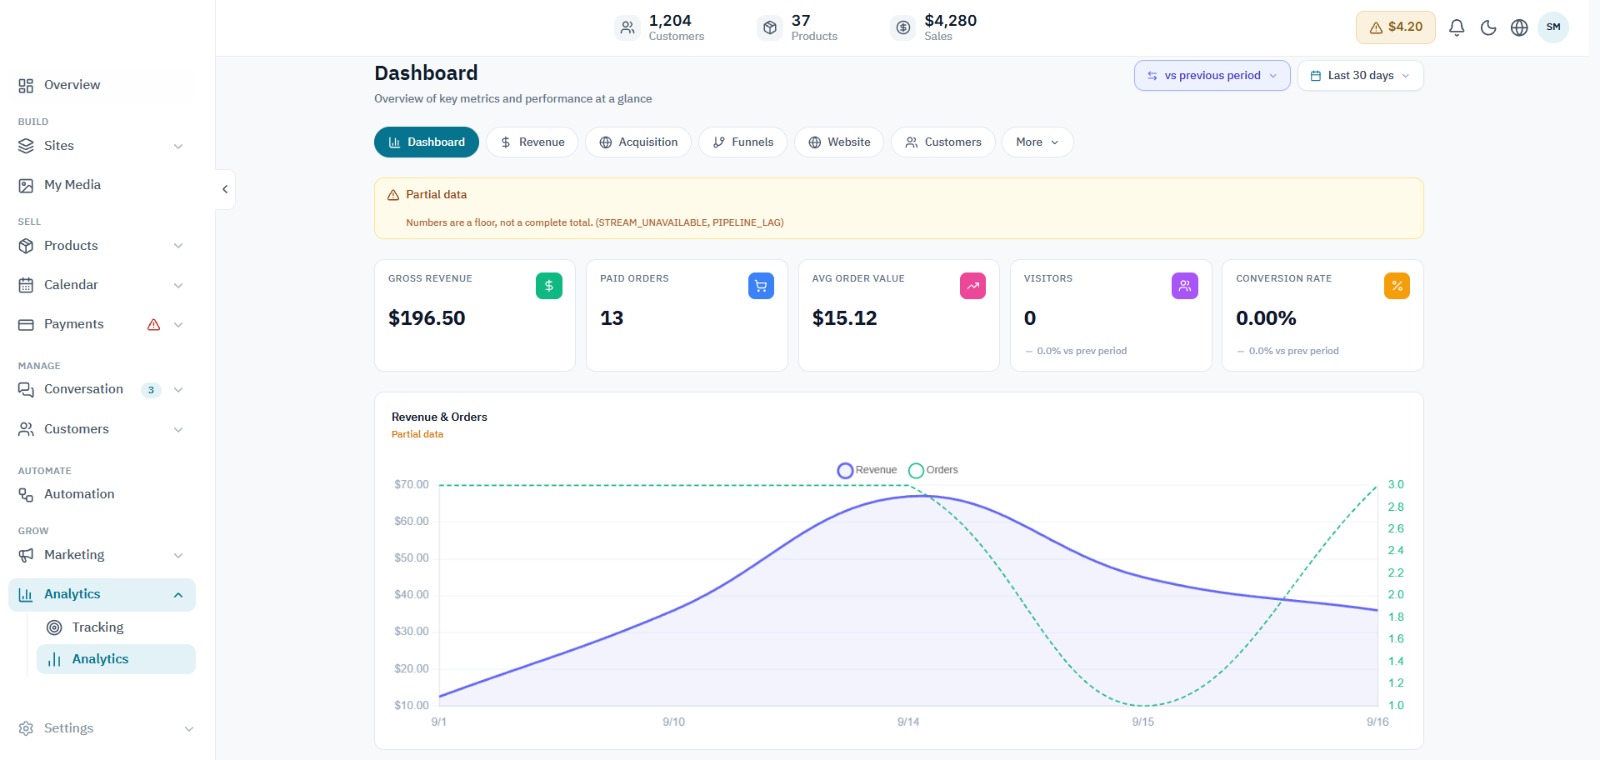Click the Overview grid icon in sidebar
This screenshot has width=1600, height=760.
[x=26, y=85]
